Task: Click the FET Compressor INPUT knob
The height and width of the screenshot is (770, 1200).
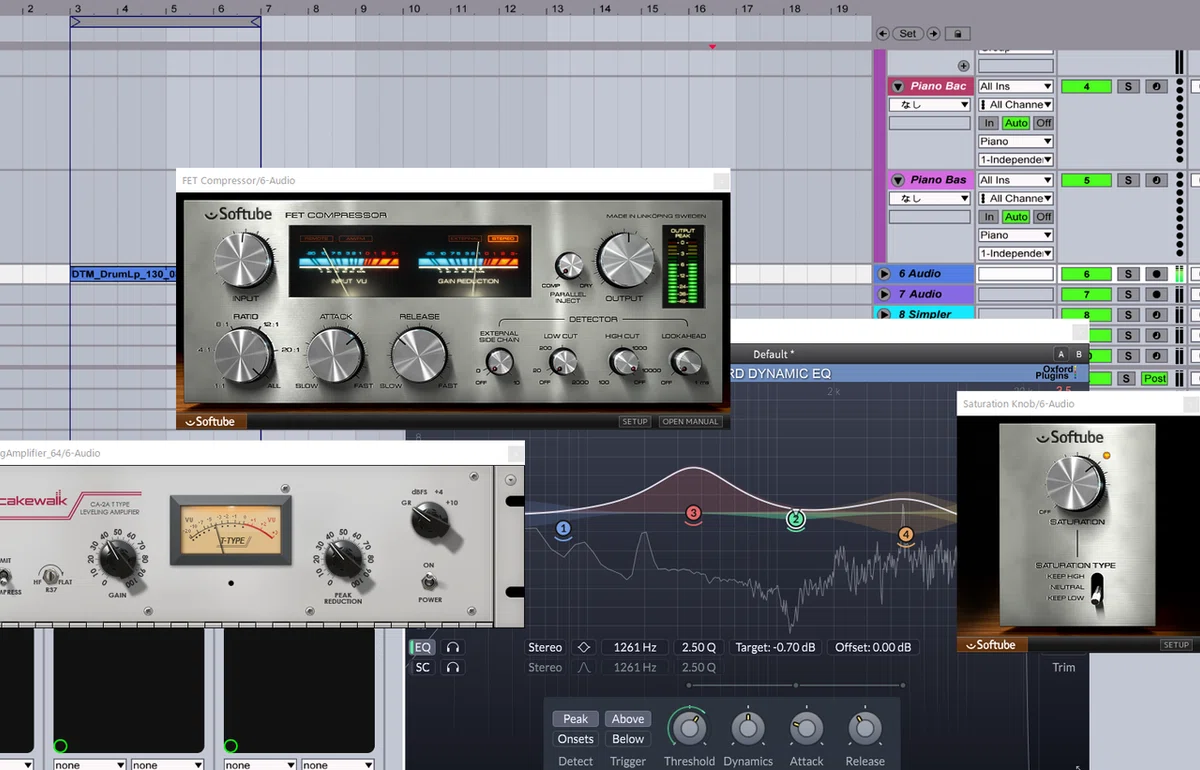Action: point(244,260)
